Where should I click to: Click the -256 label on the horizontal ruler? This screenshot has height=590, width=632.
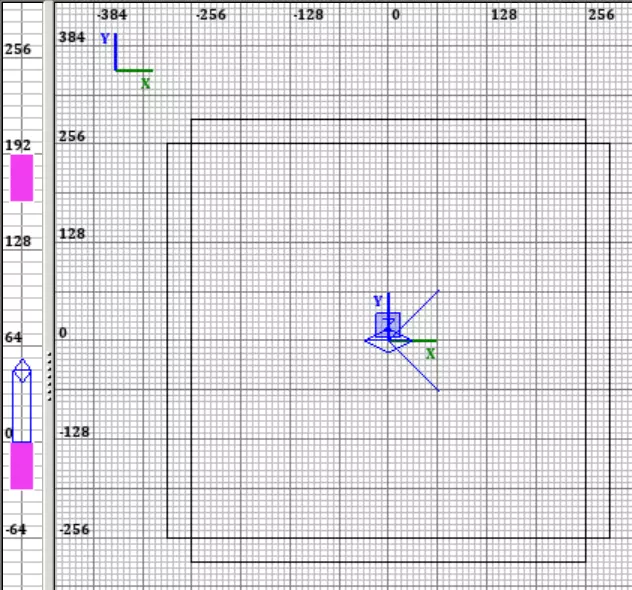click(211, 15)
